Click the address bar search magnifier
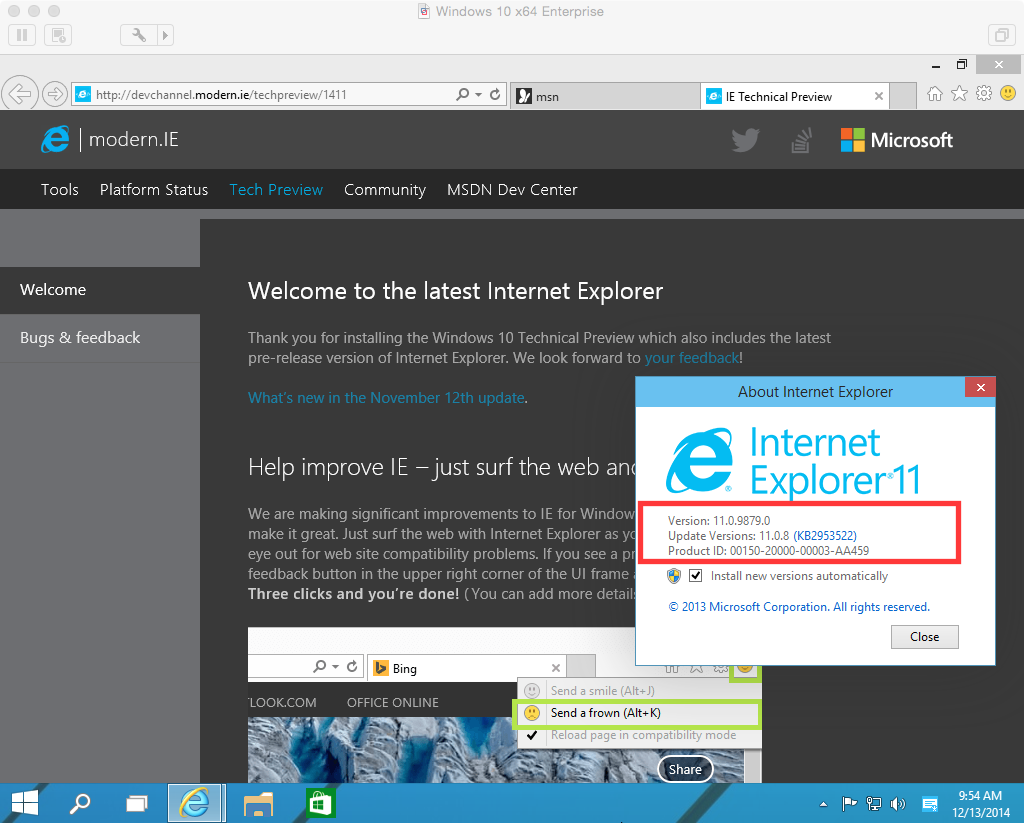This screenshot has width=1024, height=823. 462,95
